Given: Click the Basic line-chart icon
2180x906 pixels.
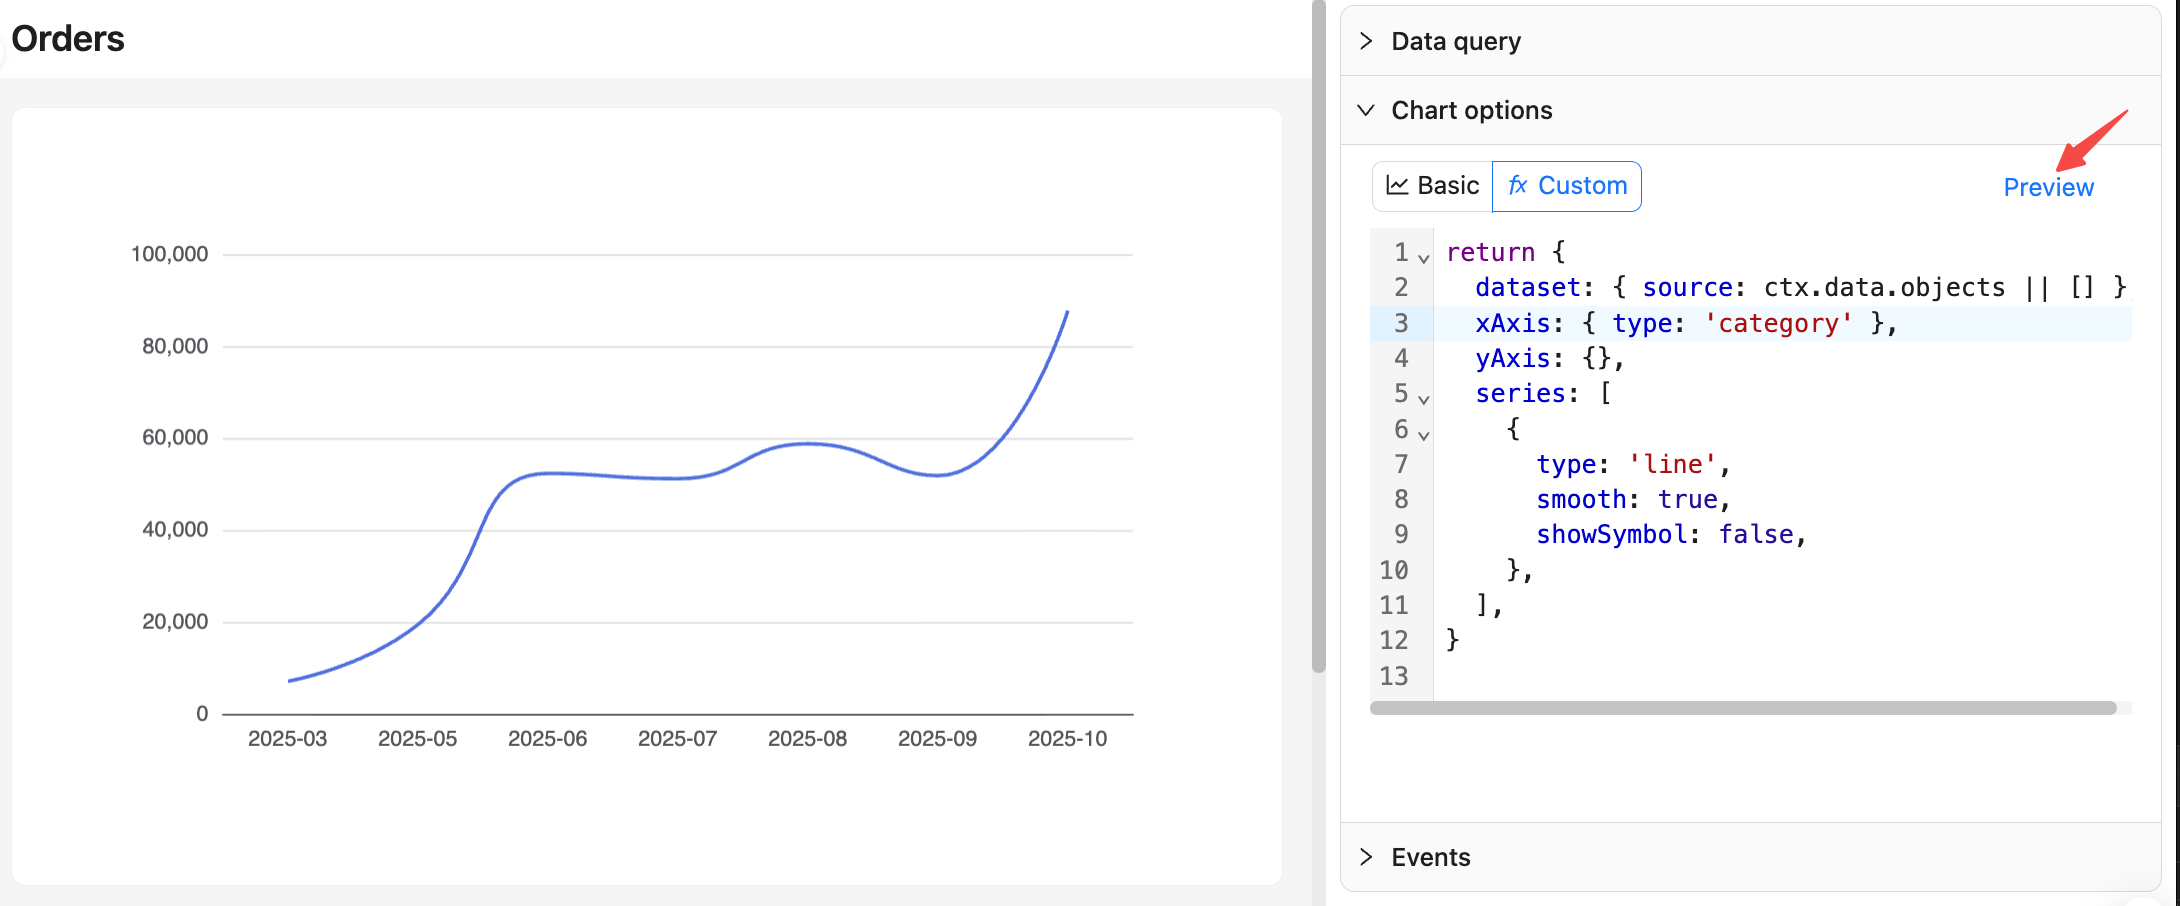Looking at the screenshot, I should (1397, 186).
